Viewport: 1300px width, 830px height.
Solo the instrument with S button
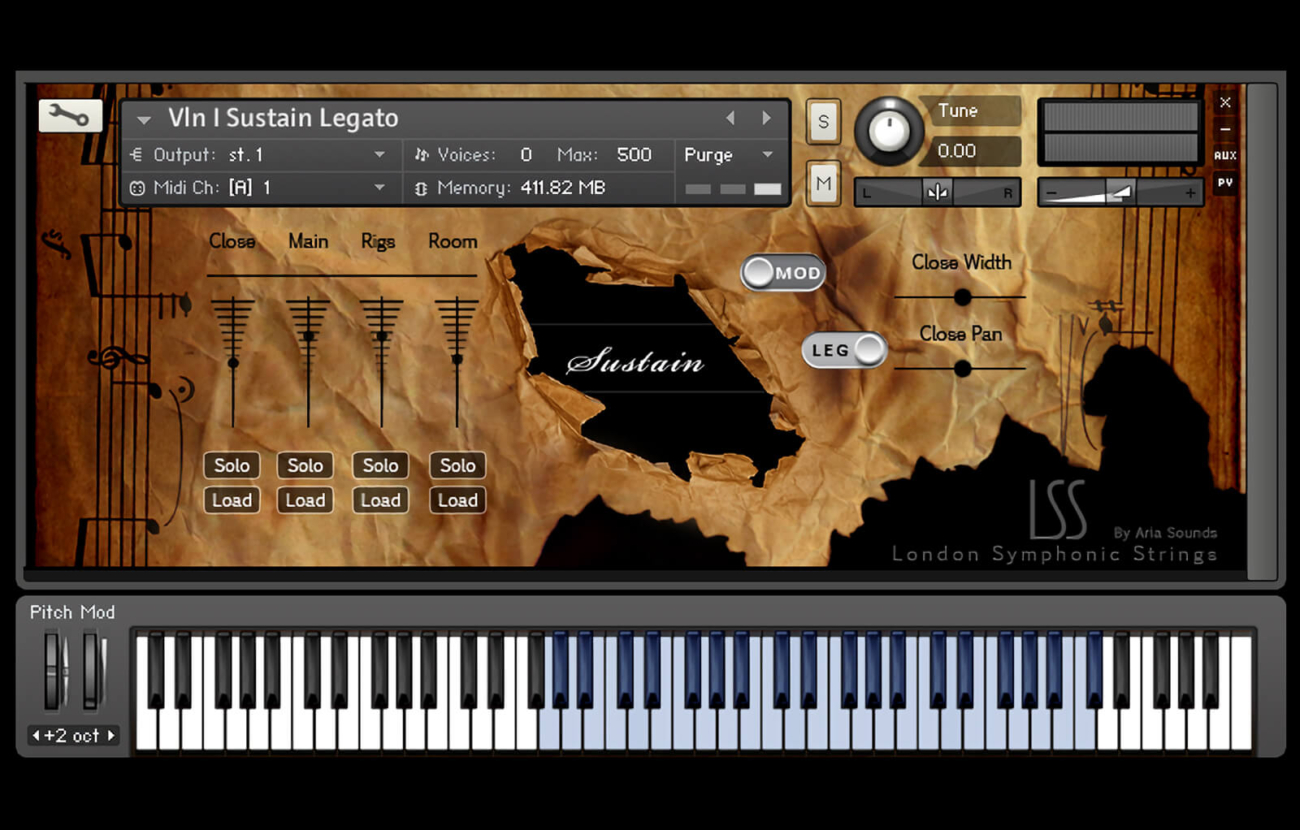[x=823, y=122]
